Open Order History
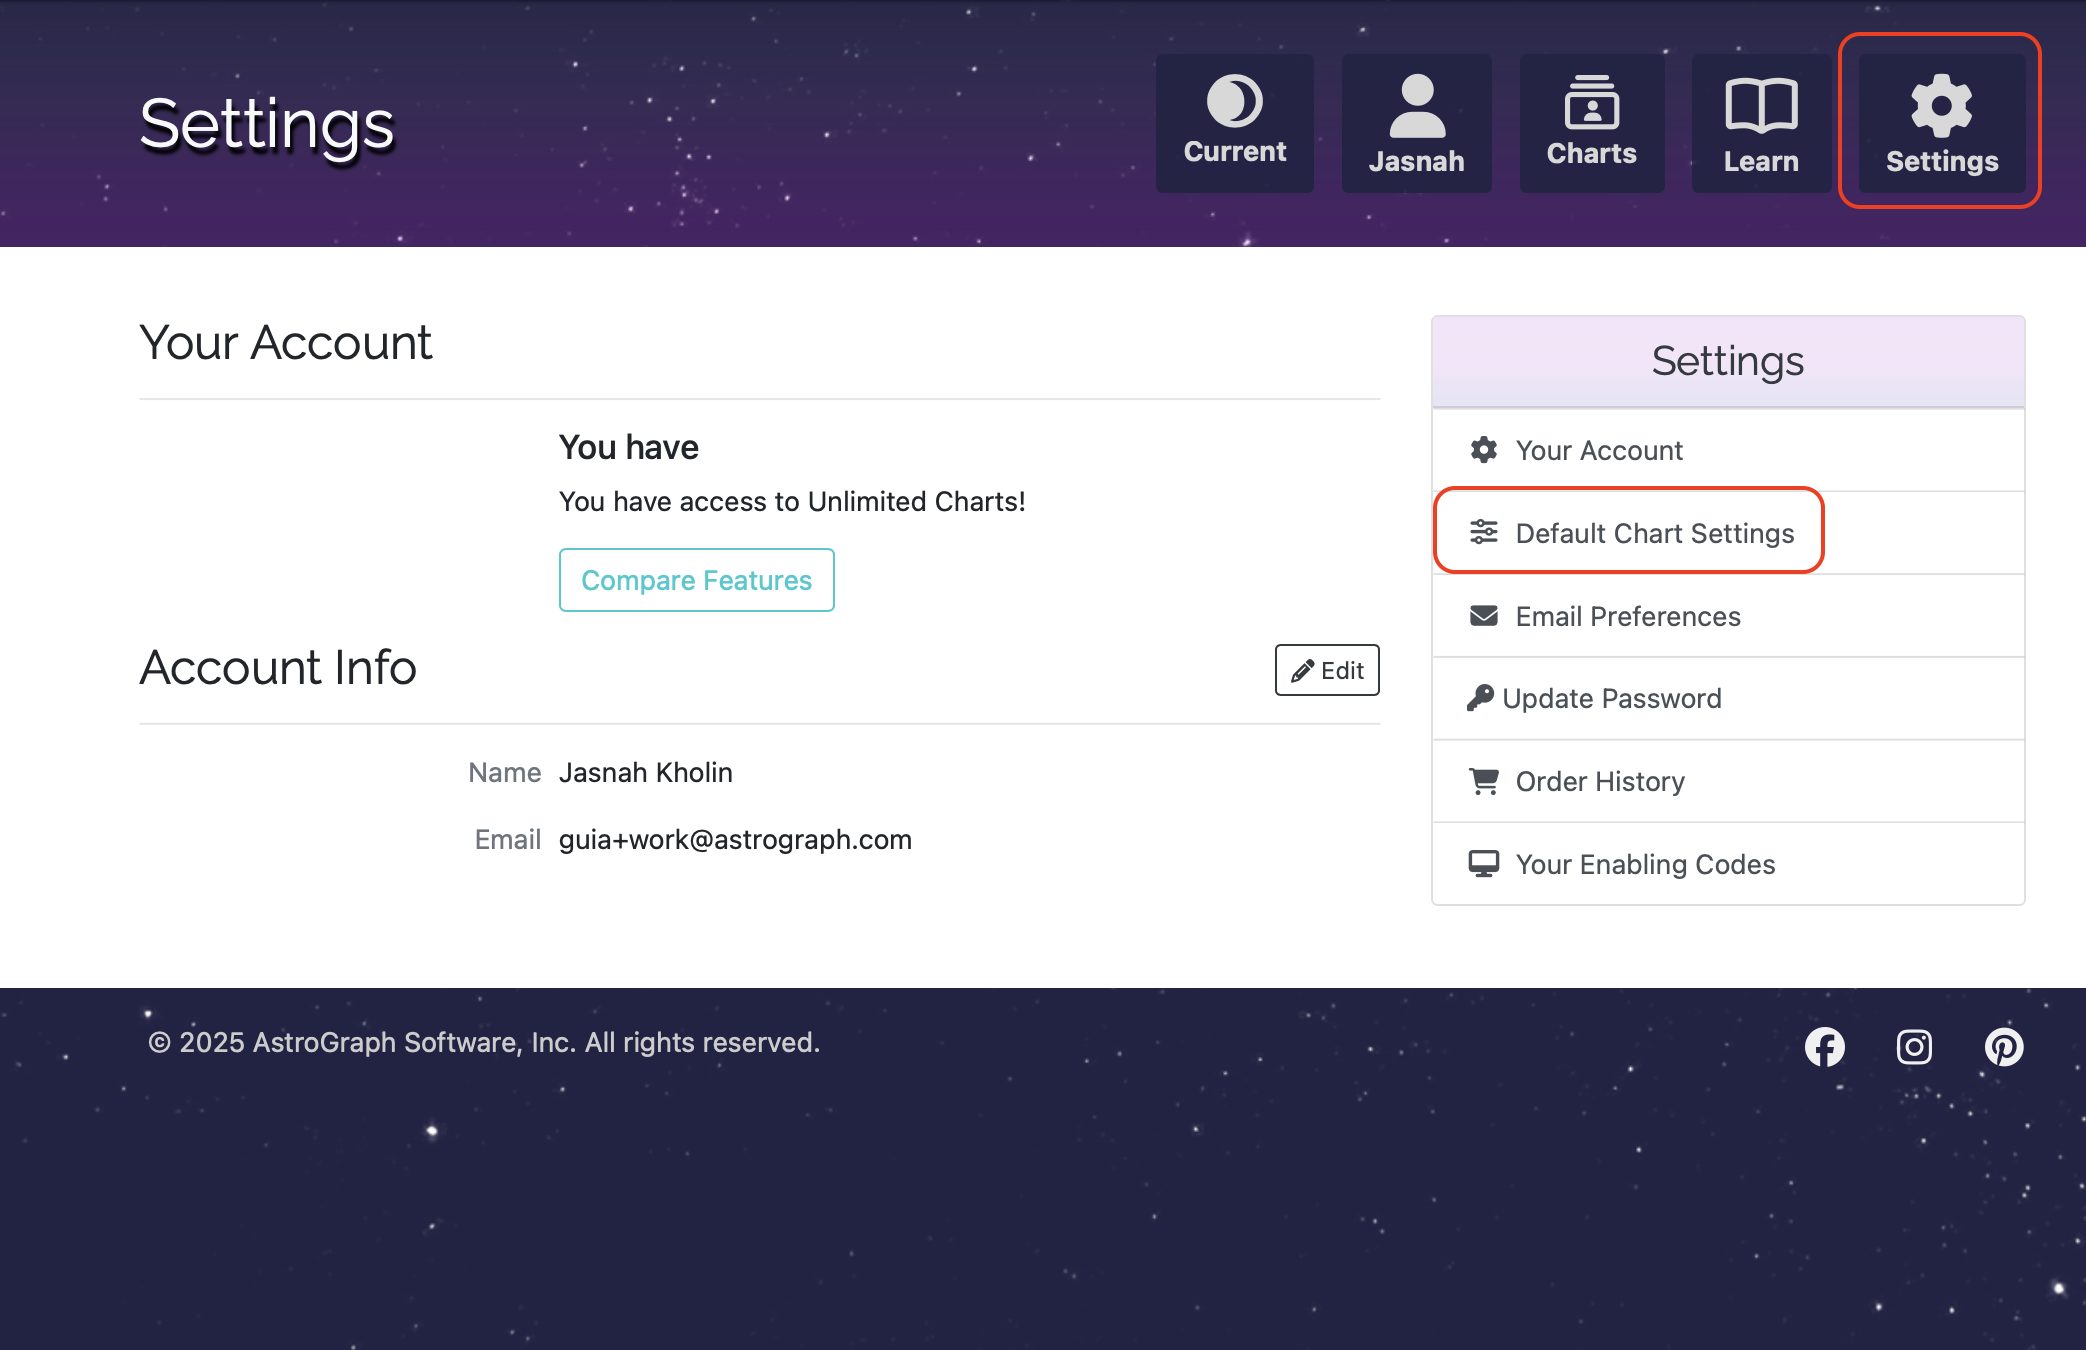 [1599, 781]
